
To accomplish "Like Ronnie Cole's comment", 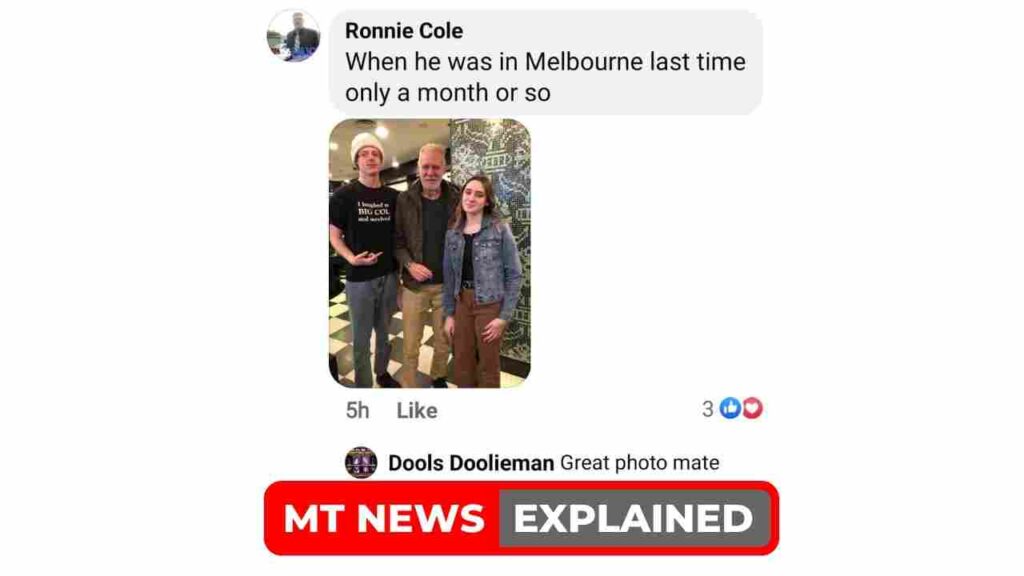I will 417,410.
